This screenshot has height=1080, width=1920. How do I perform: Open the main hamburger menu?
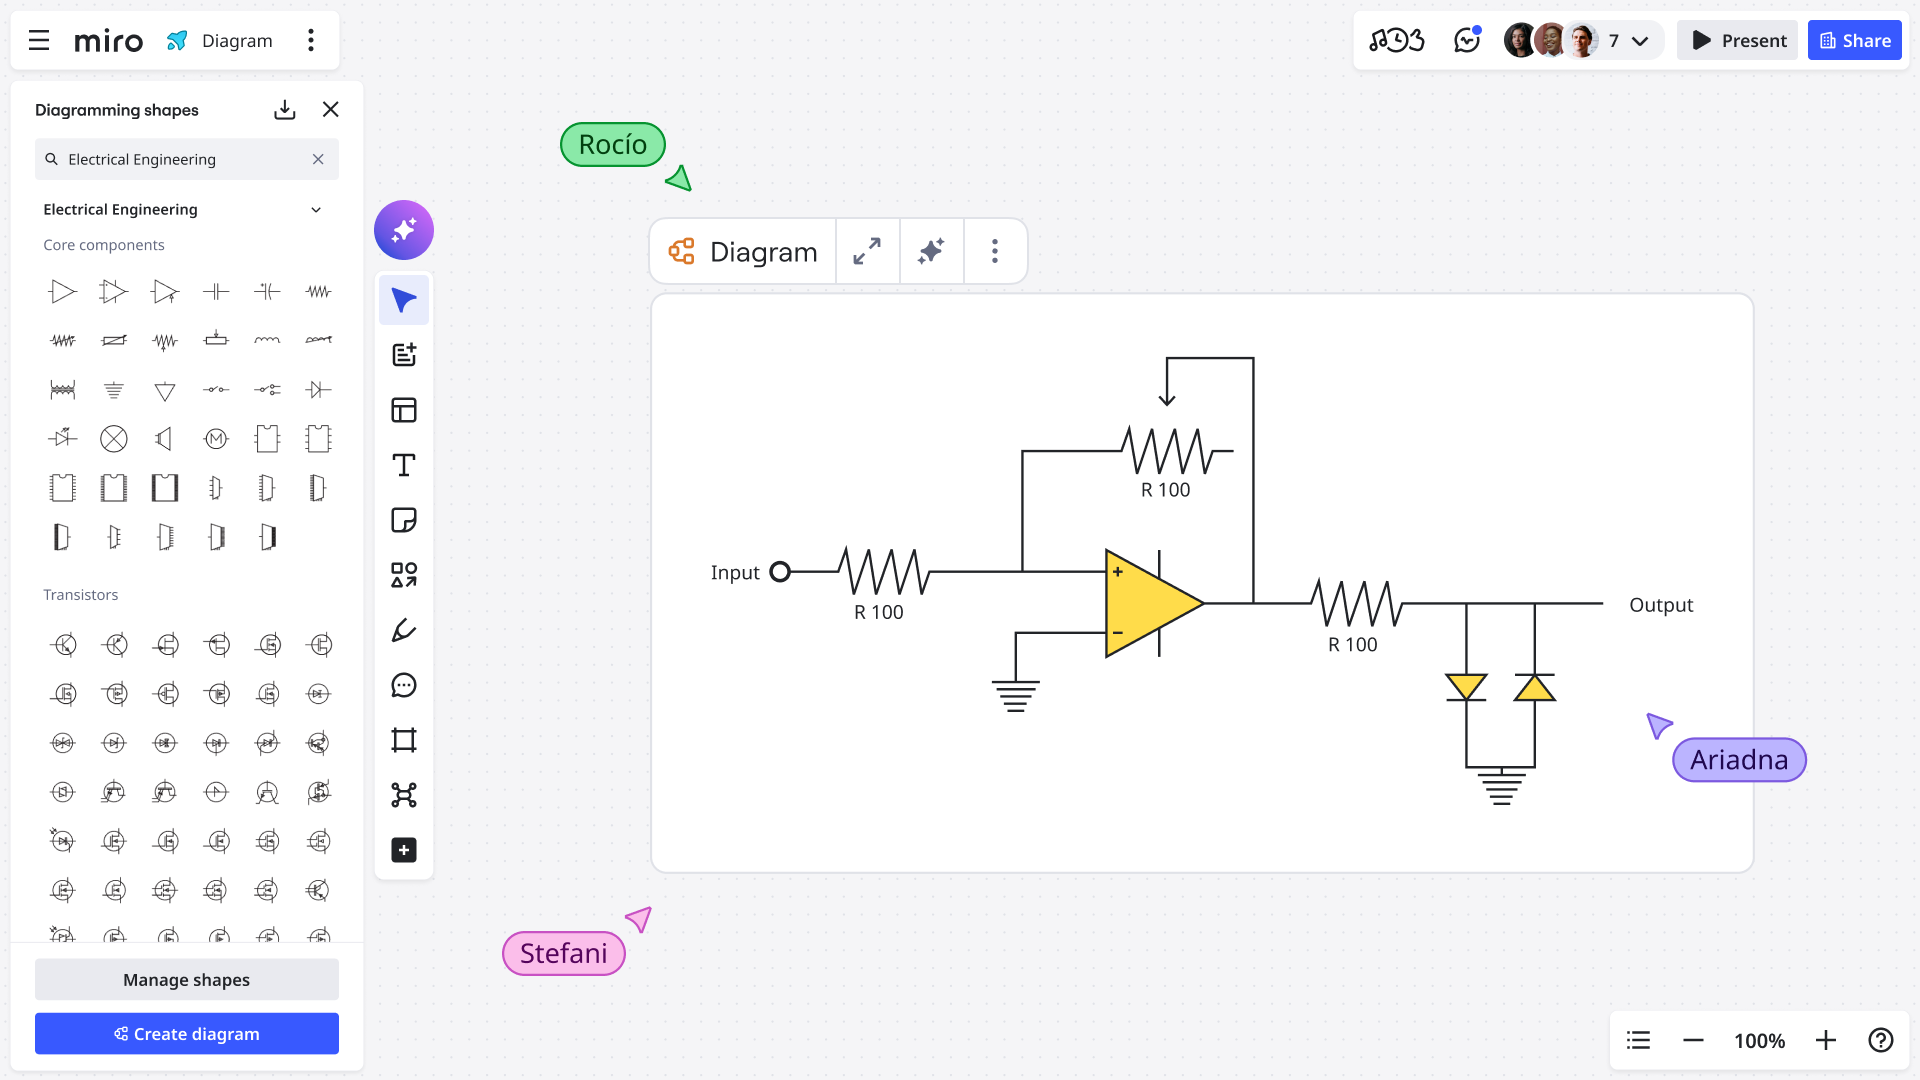pos(39,41)
